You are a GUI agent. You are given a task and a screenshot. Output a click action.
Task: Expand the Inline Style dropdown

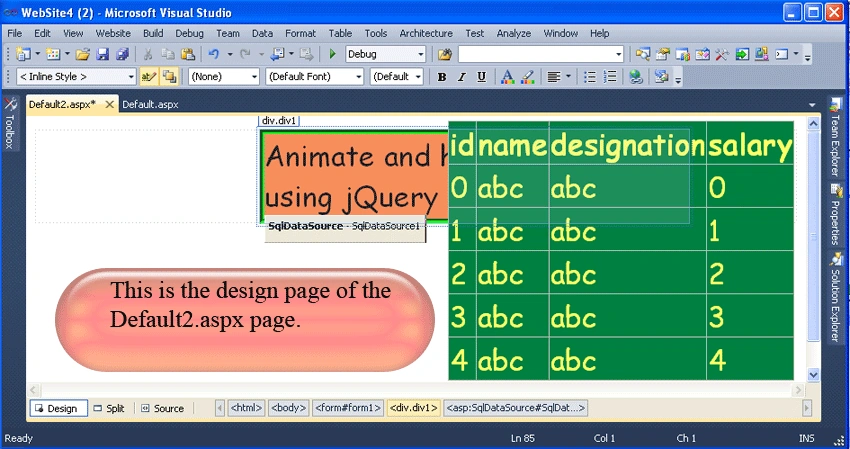(x=76, y=76)
